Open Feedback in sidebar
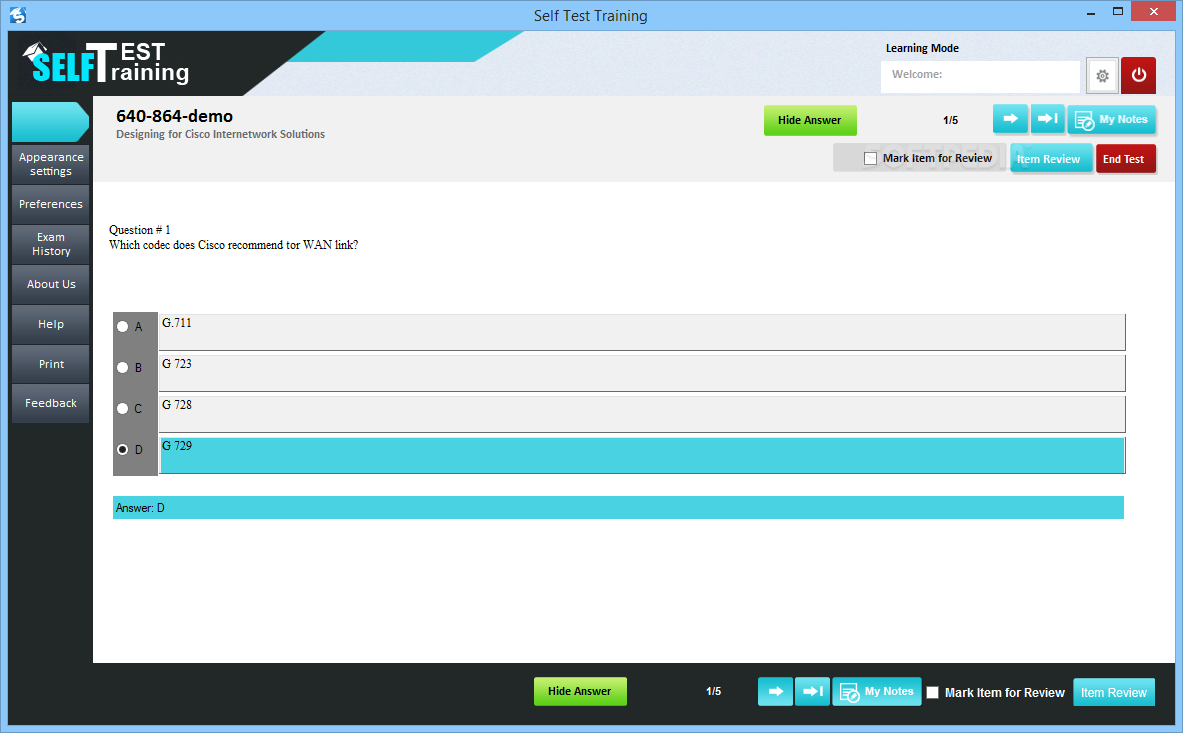 [51, 403]
